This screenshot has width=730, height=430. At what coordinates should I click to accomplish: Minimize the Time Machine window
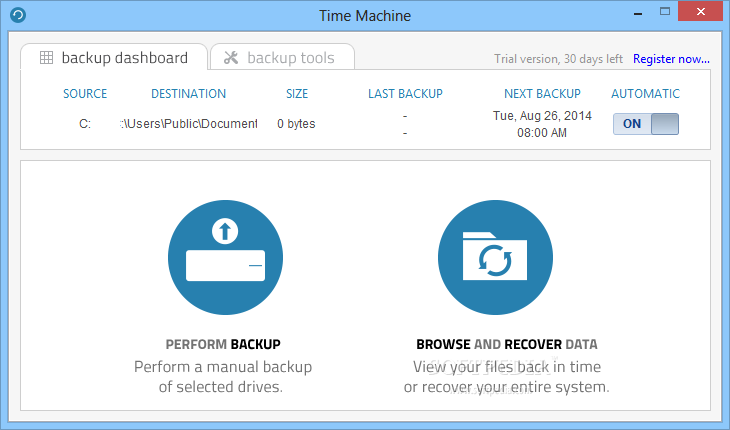coord(638,13)
